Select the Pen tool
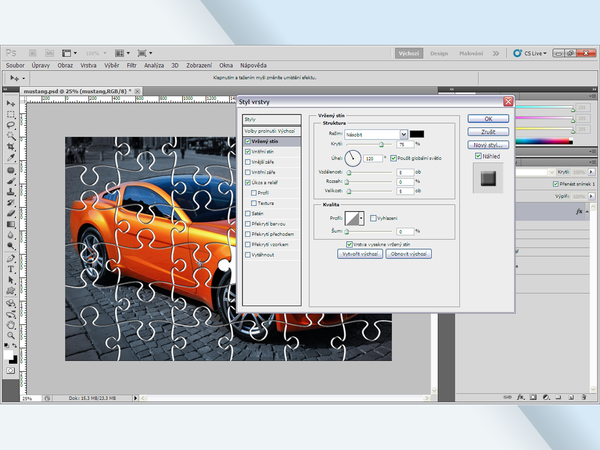Viewport: 600px width, 450px height. 10,258
